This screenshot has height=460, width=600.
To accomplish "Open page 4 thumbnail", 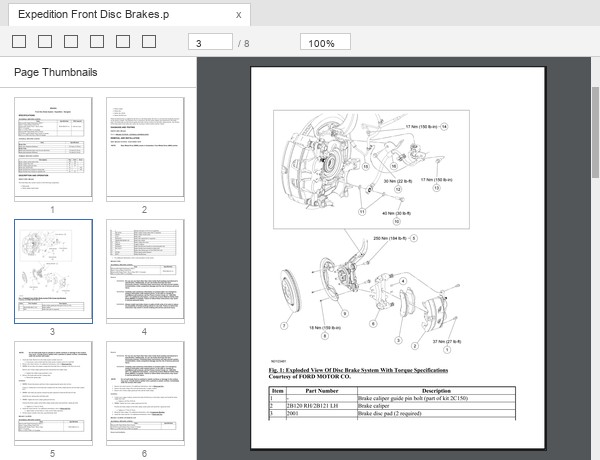I will (145, 271).
